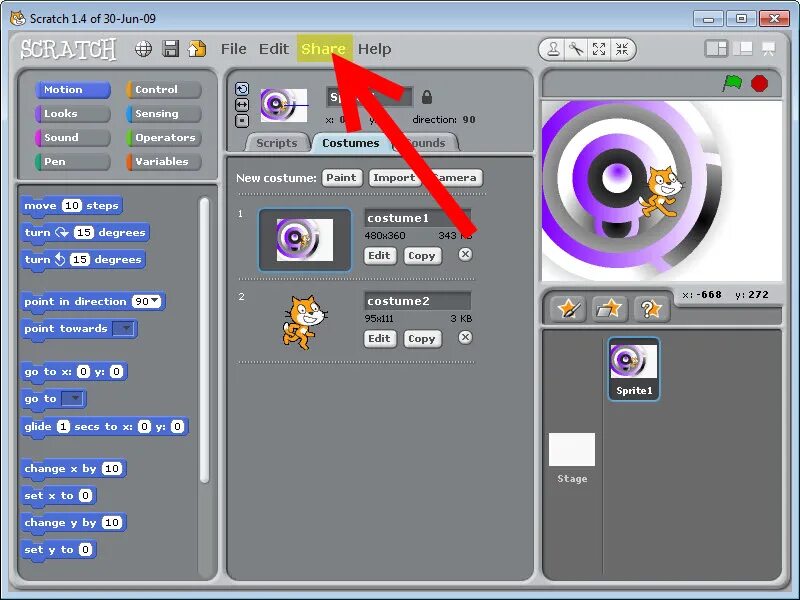Screen dimensions: 800x600
Task: Click the red stop sign button
Action: 759,83
